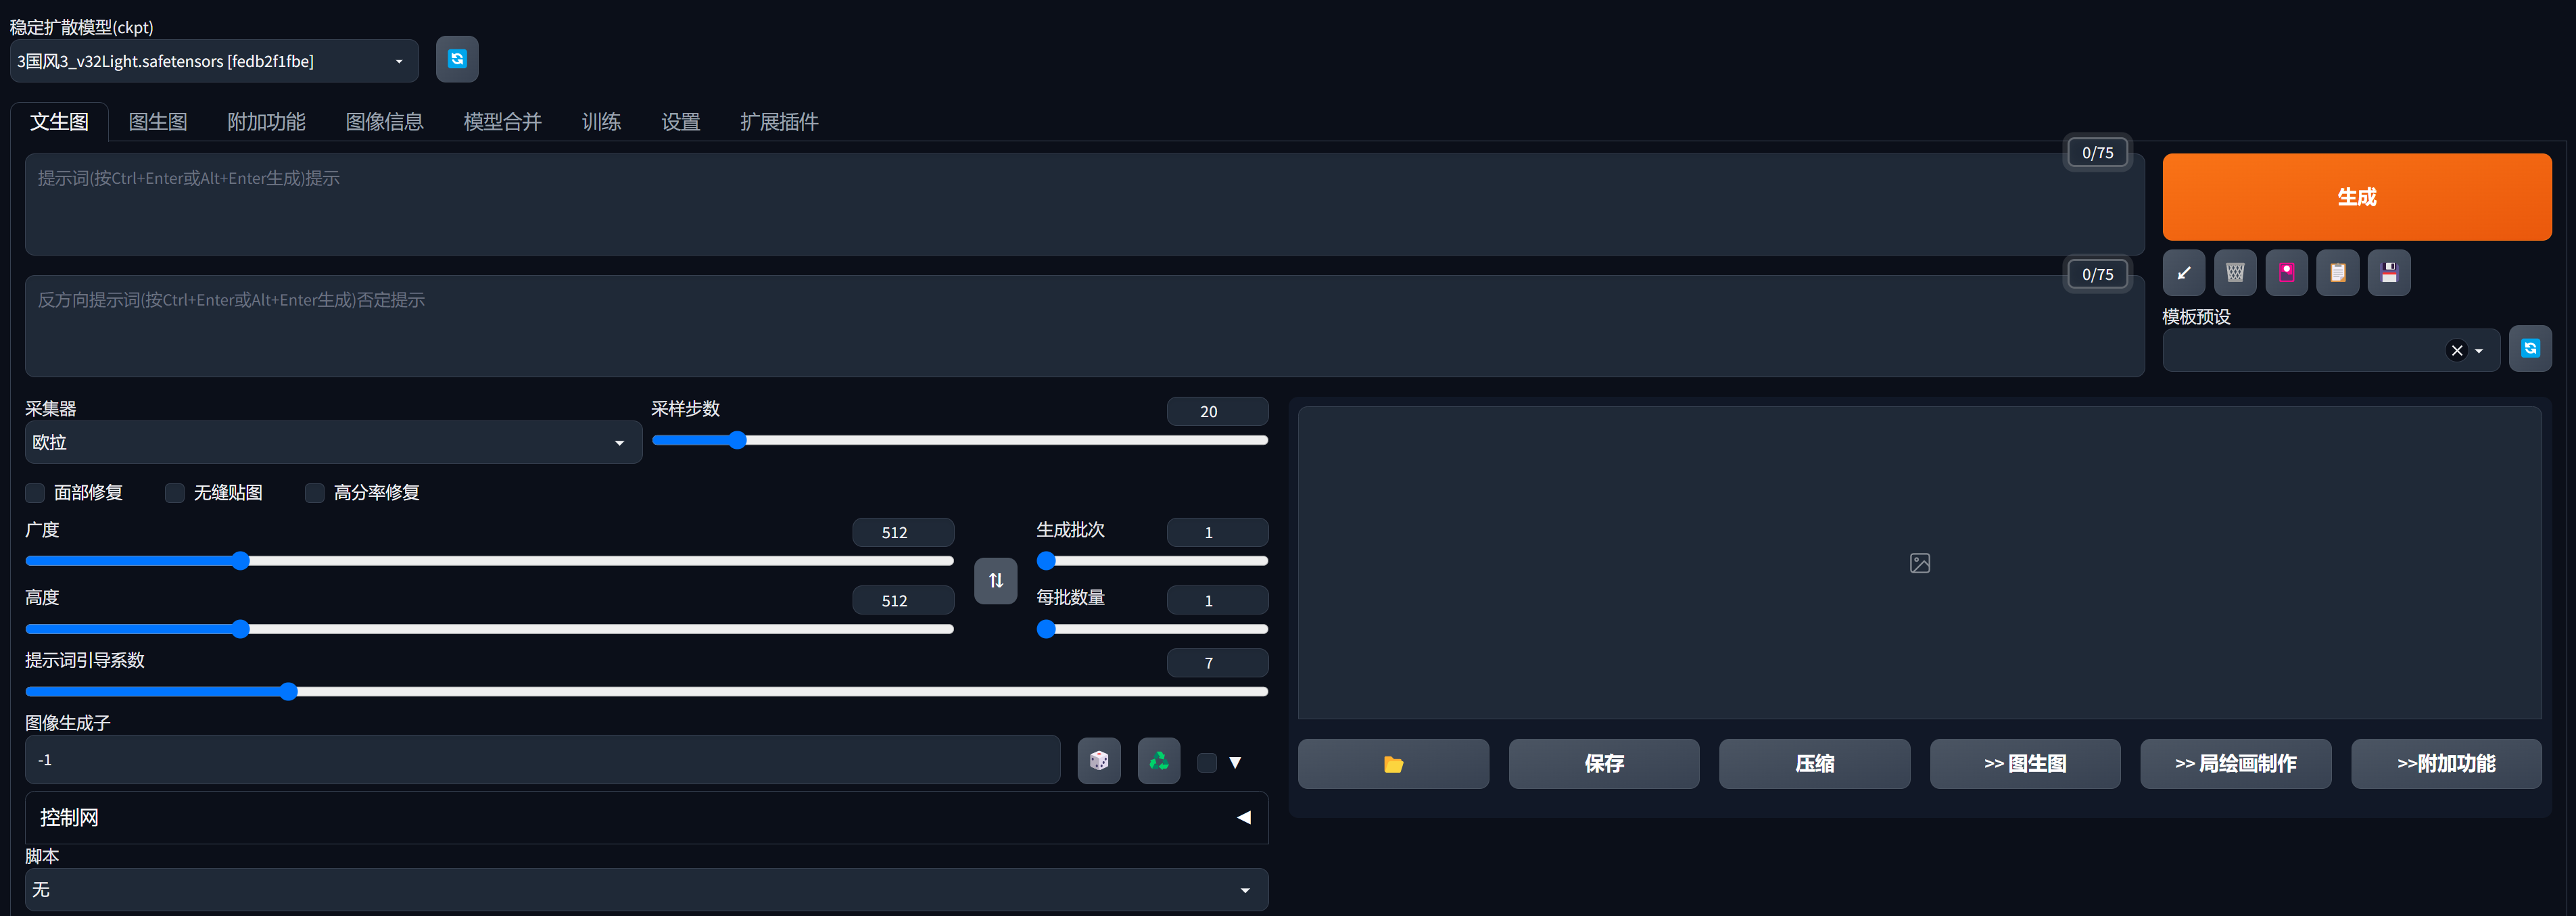Click the 高度 value box
Screen dimensions: 2576x916
tap(903, 600)
